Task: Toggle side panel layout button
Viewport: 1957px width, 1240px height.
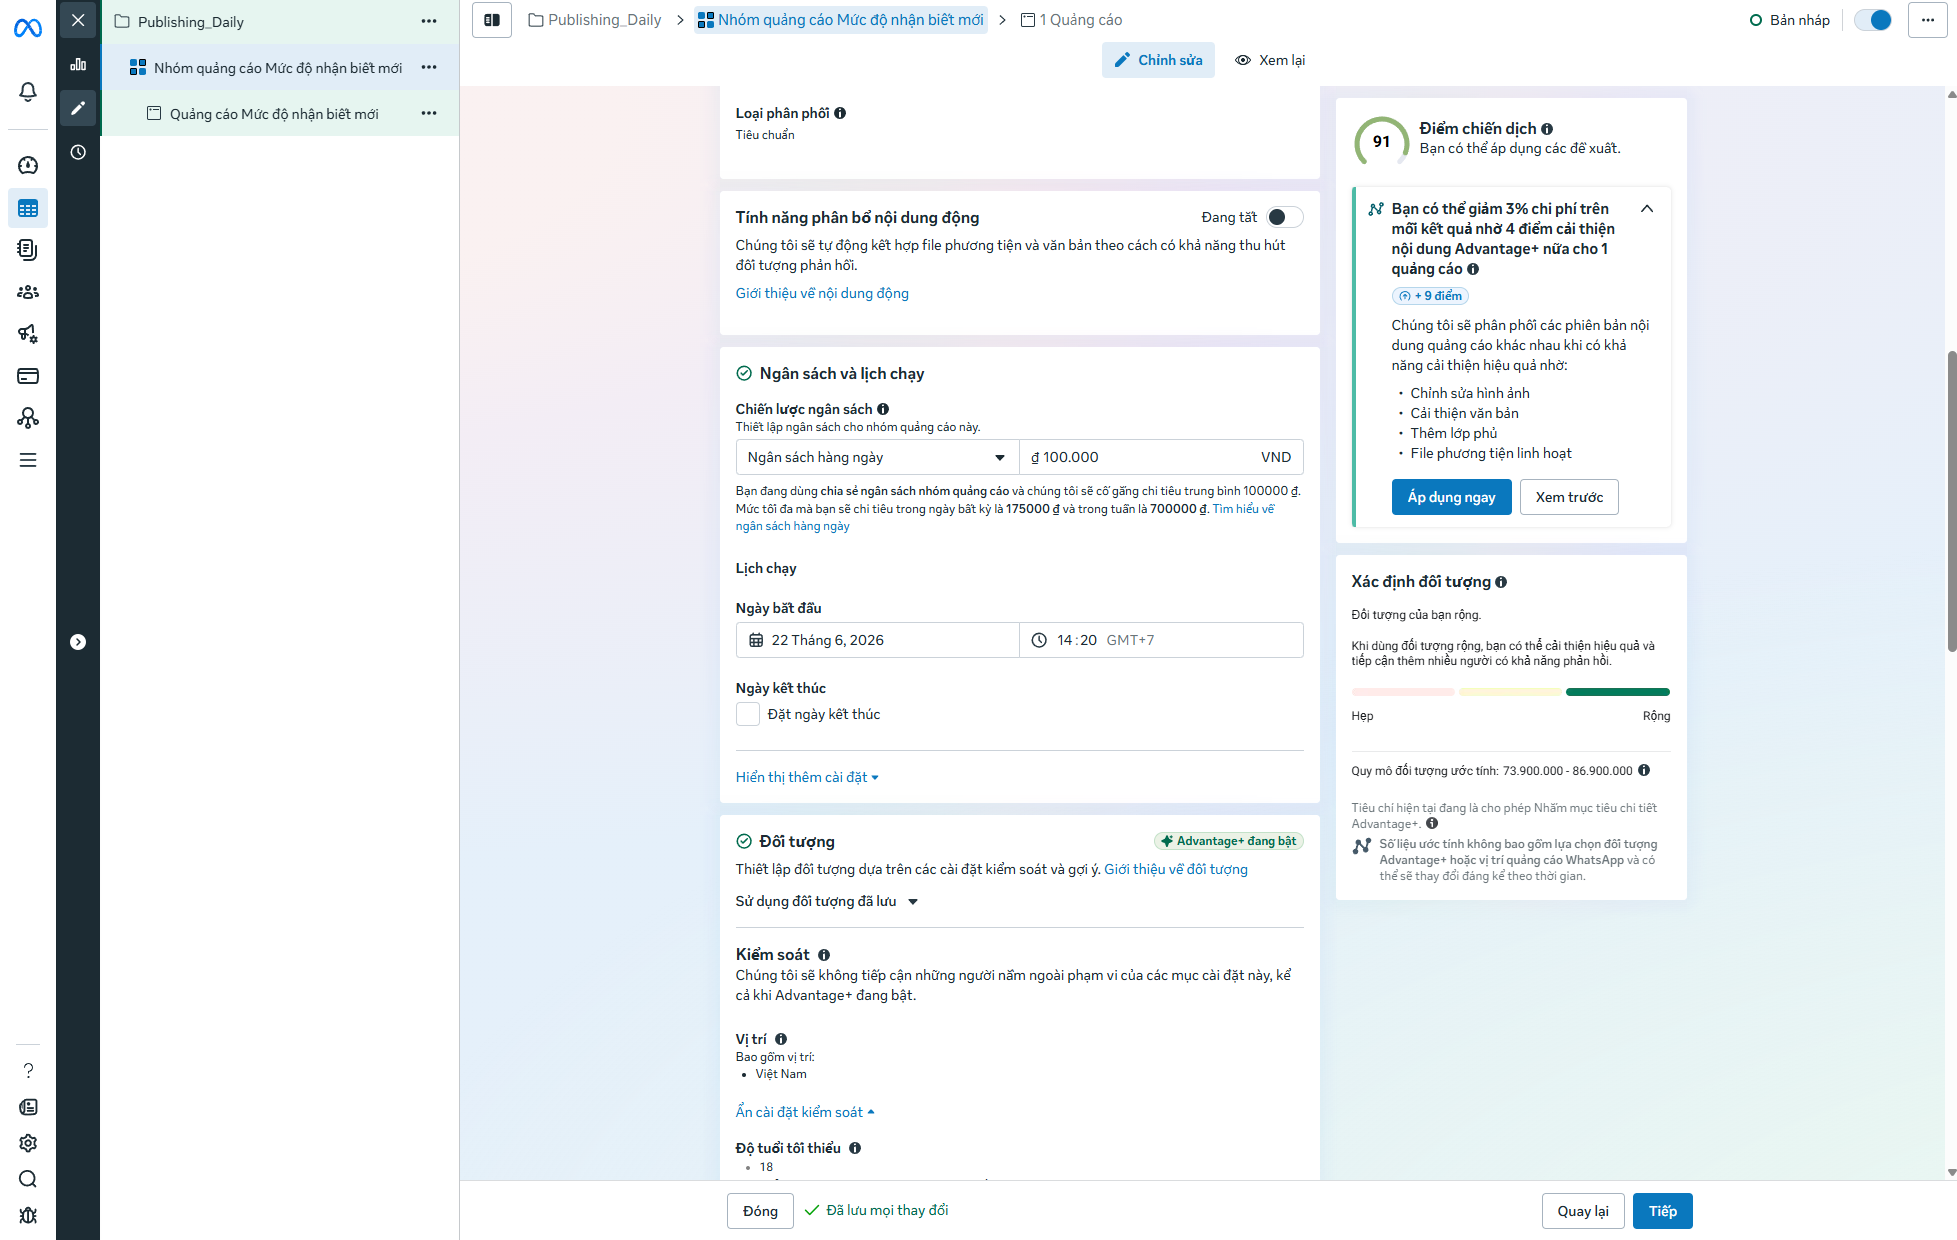Action: click(x=492, y=20)
